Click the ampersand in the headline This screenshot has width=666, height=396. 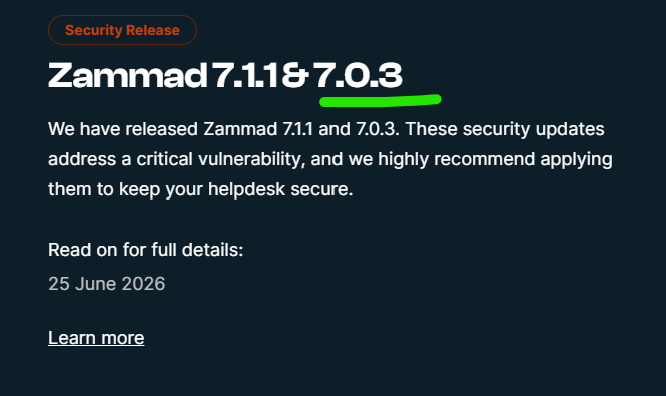294,76
